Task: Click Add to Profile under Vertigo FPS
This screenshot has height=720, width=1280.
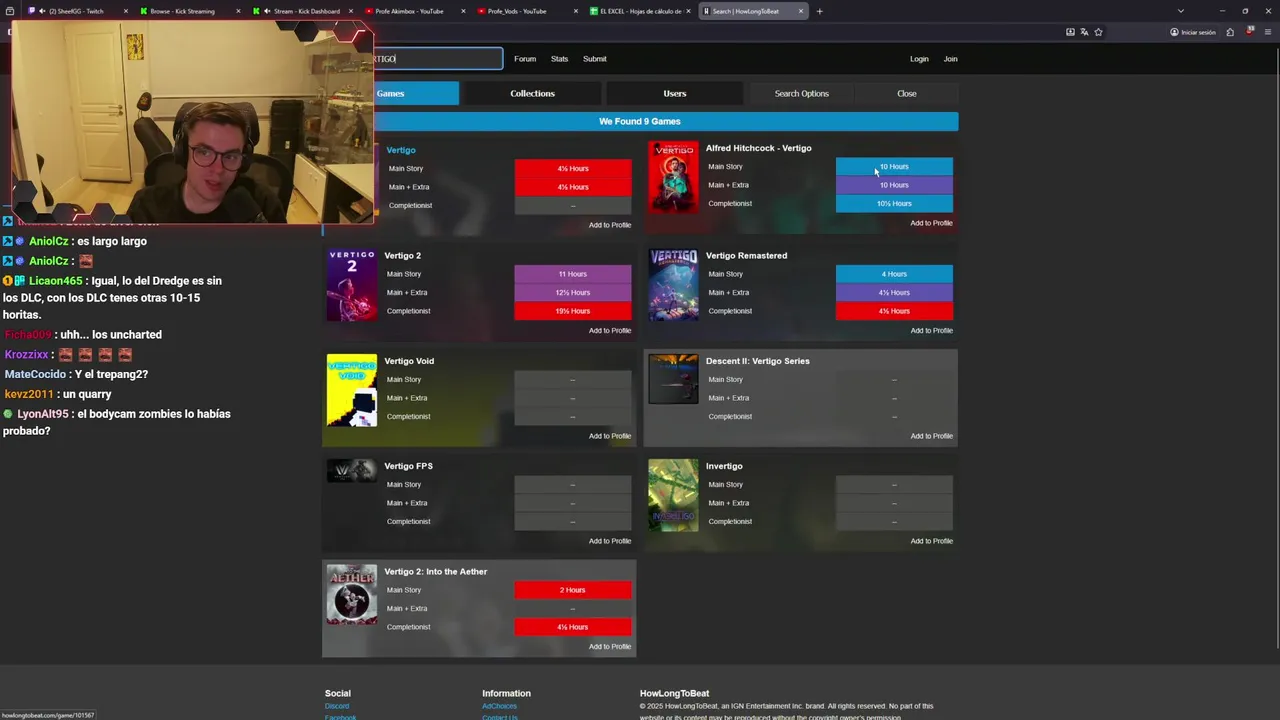Action: pos(610,541)
